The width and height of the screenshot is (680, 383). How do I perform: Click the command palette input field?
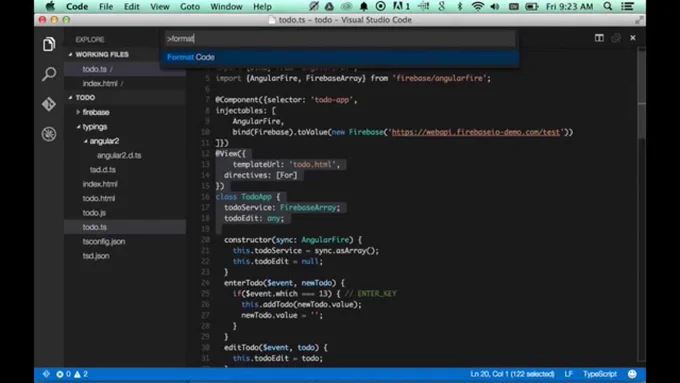(340, 39)
